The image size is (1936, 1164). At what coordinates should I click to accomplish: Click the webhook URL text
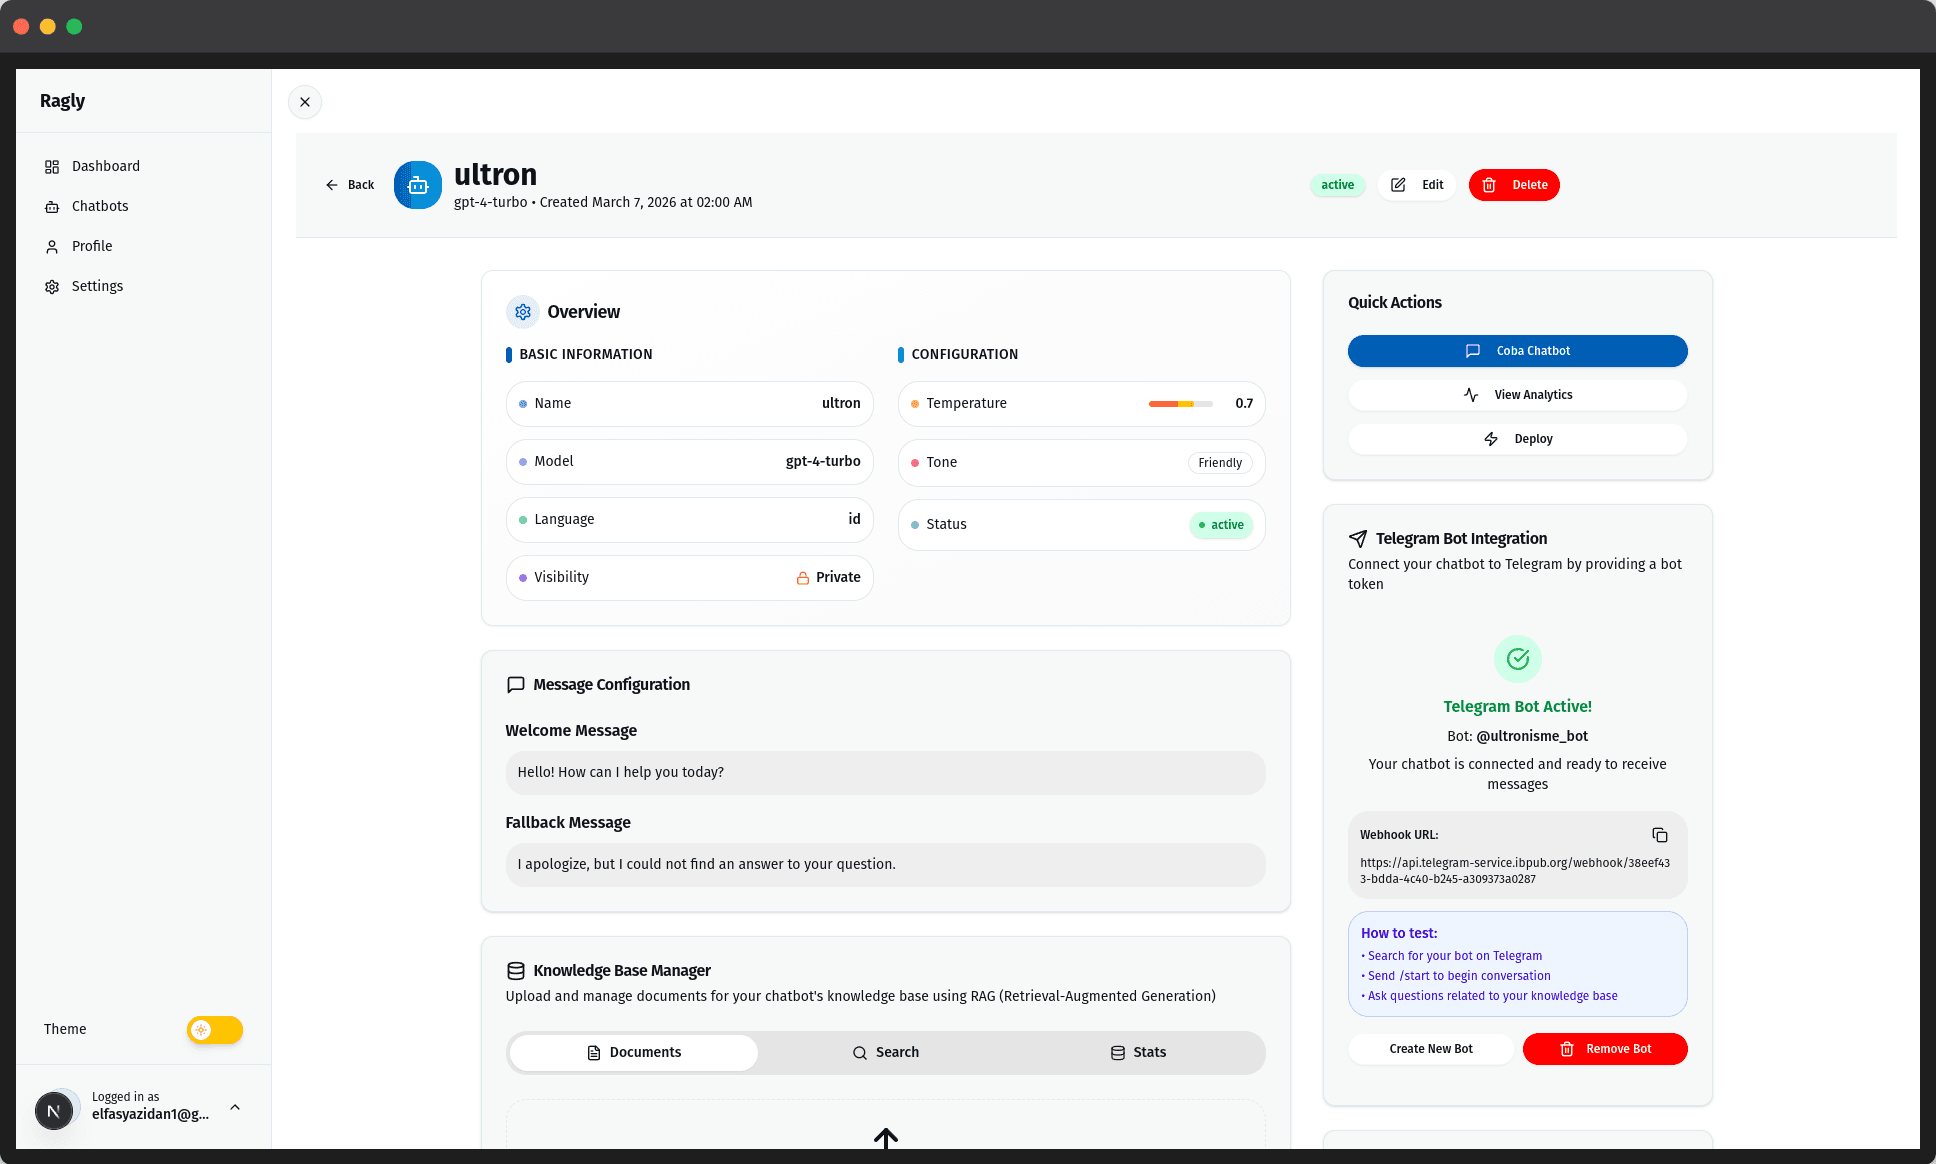click(1515, 871)
